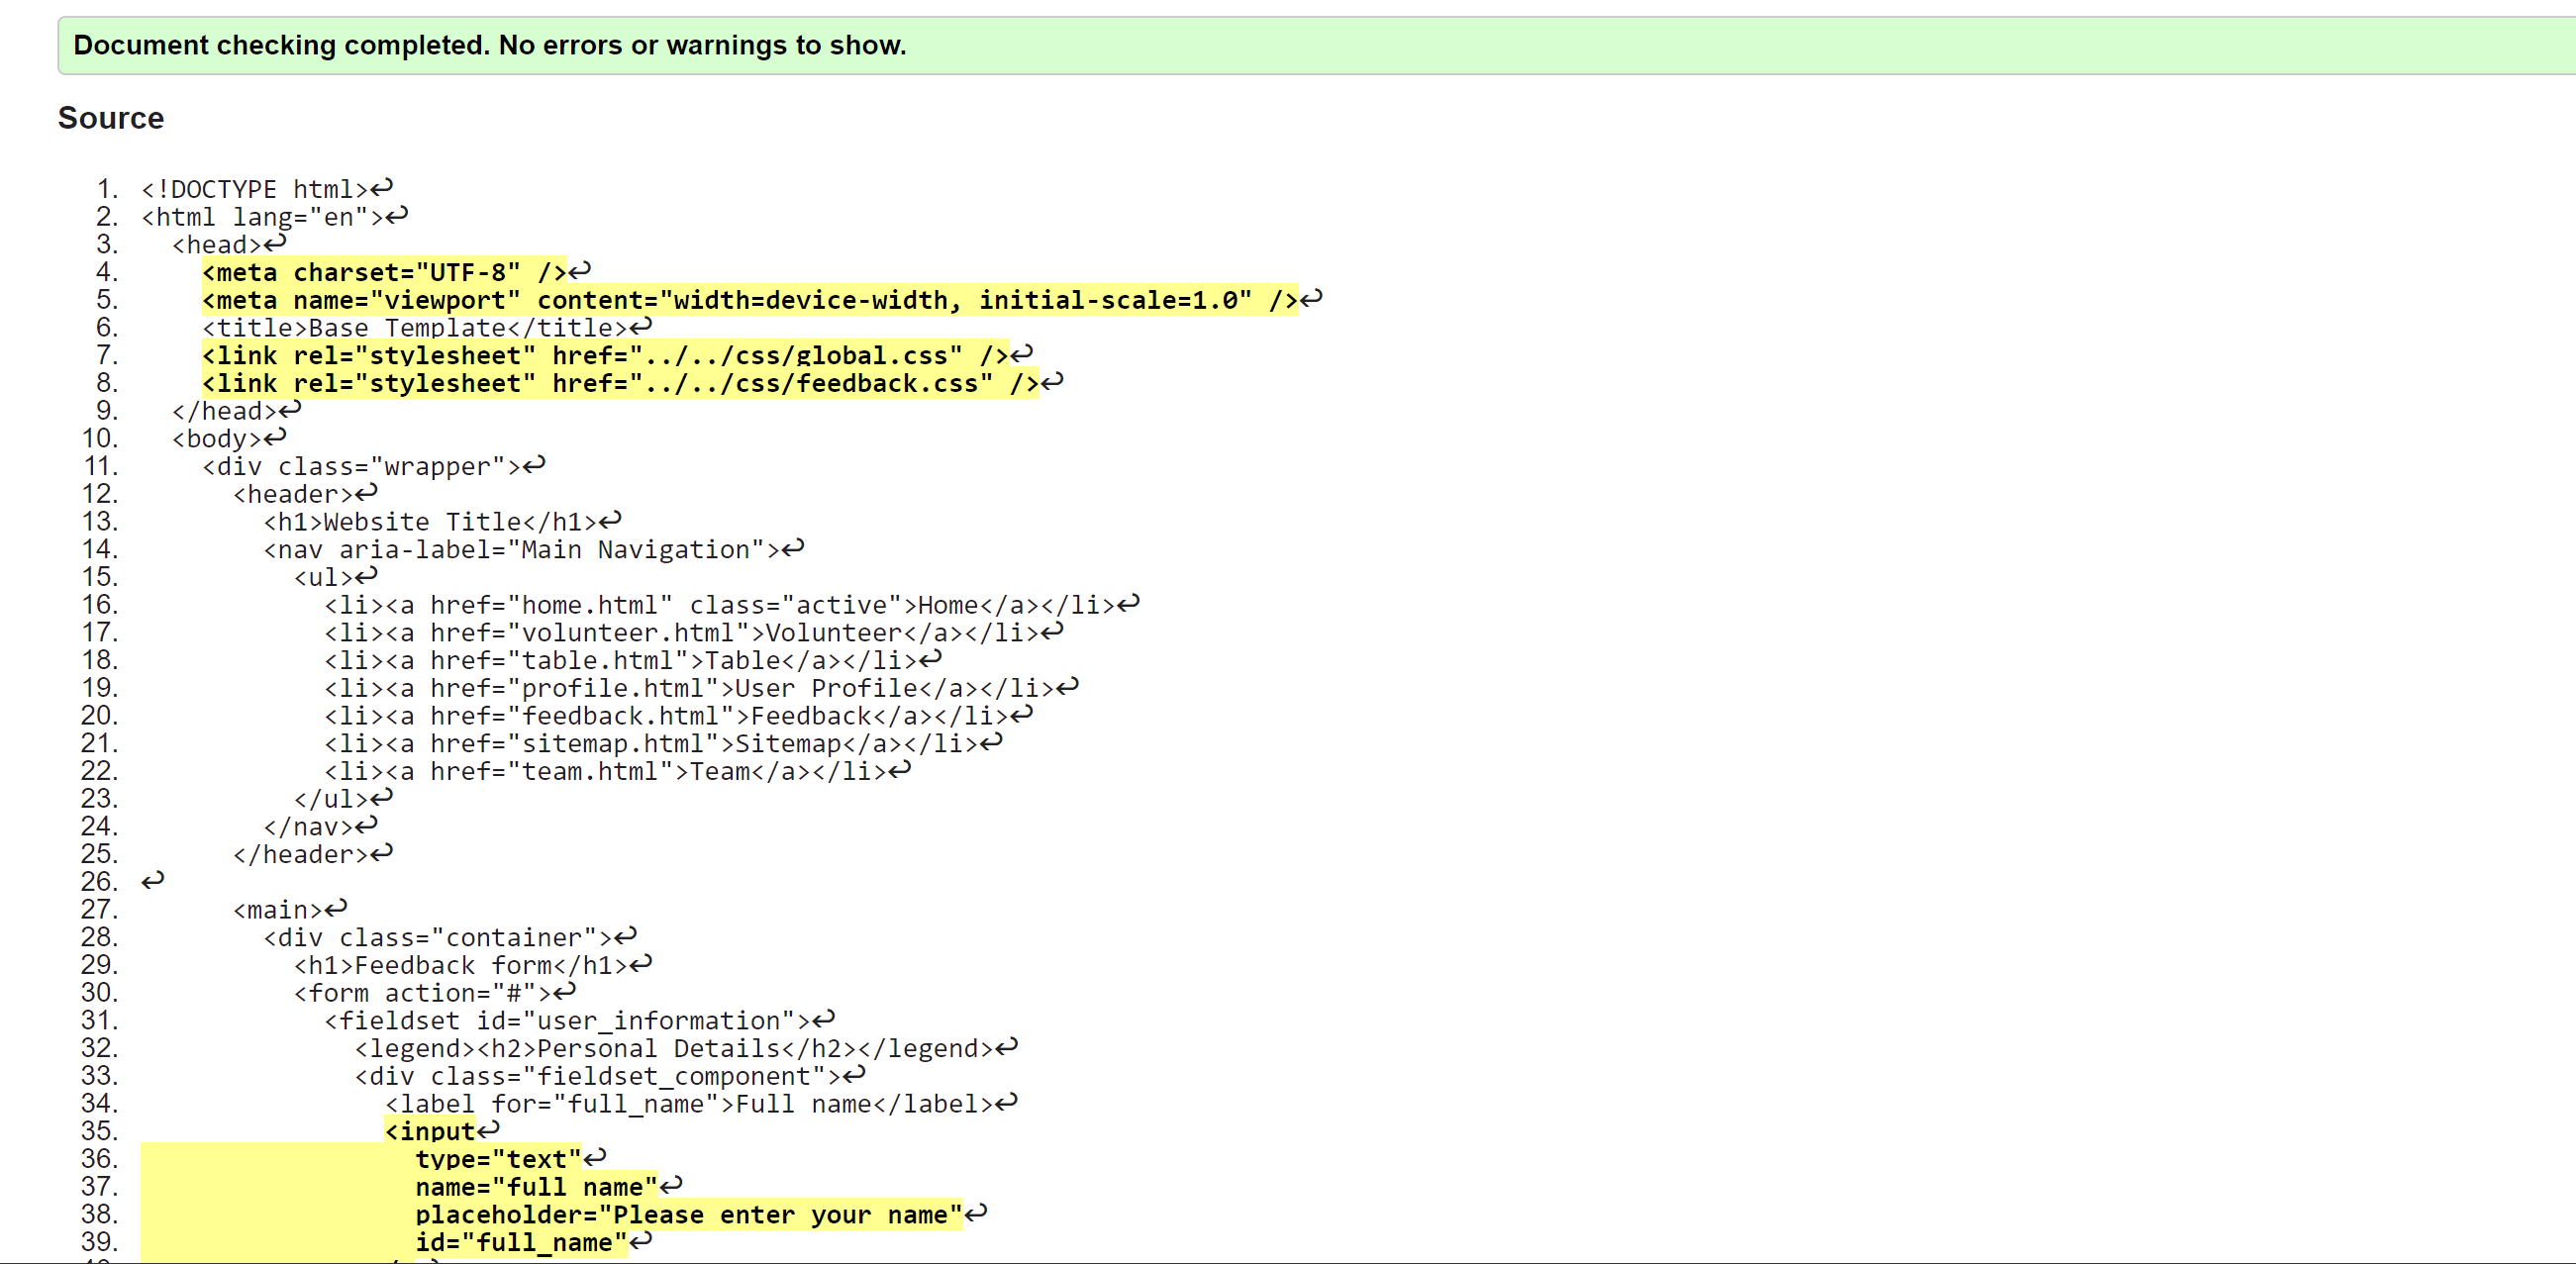This screenshot has height=1264, width=2576.
Task: Click the newline arrow after the input tag
Action: (x=488, y=1130)
